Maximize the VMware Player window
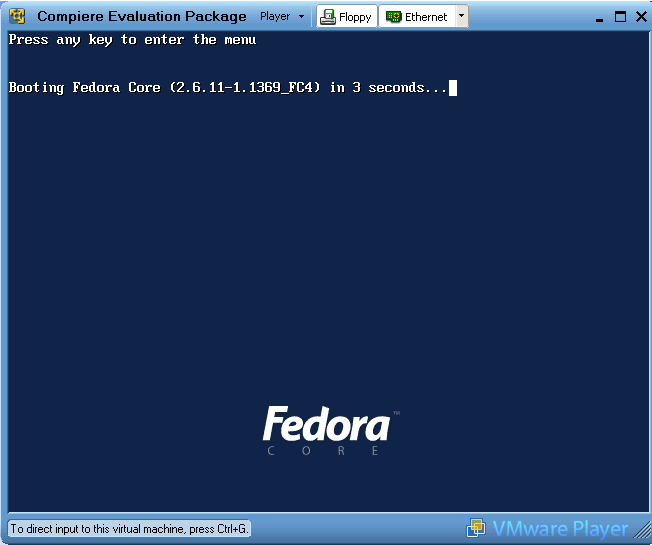The image size is (652, 545). [x=619, y=16]
